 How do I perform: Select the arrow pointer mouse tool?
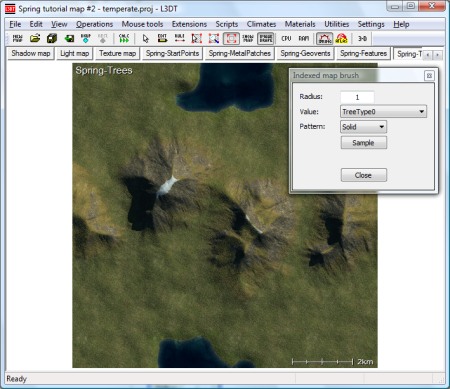click(x=145, y=39)
